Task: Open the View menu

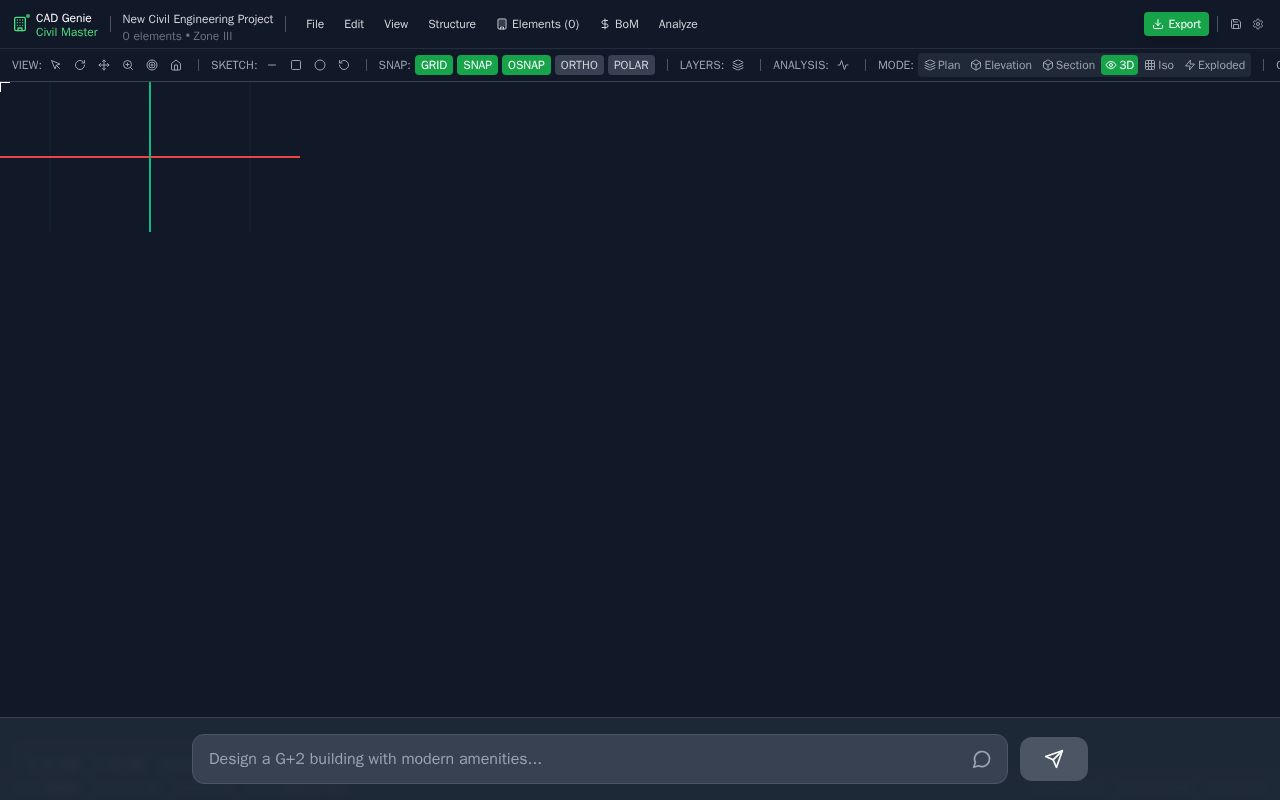Action: 396,24
